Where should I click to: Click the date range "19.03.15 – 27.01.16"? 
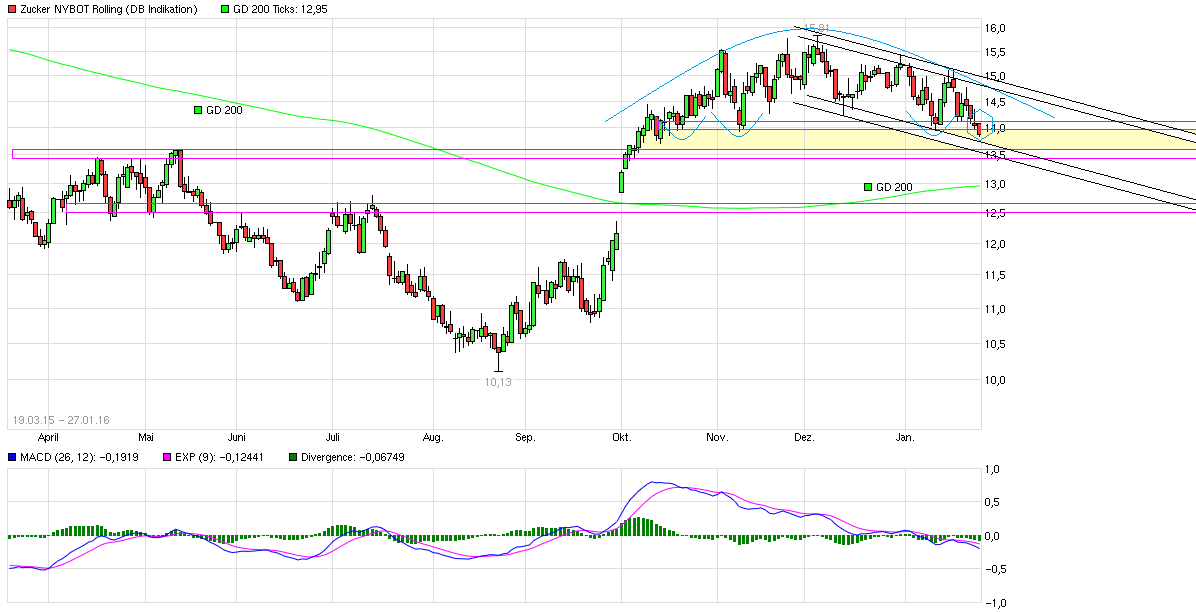pos(61,420)
